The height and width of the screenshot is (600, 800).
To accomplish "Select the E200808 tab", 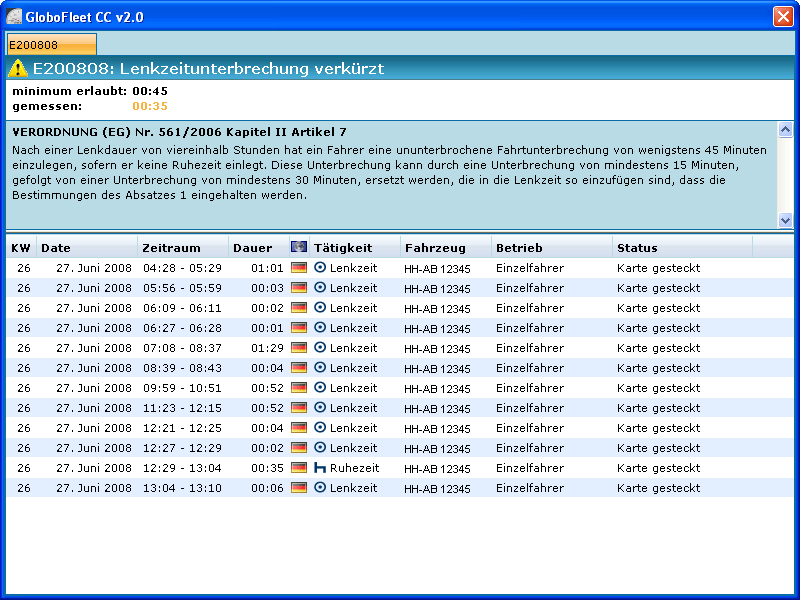I will 51,45.
